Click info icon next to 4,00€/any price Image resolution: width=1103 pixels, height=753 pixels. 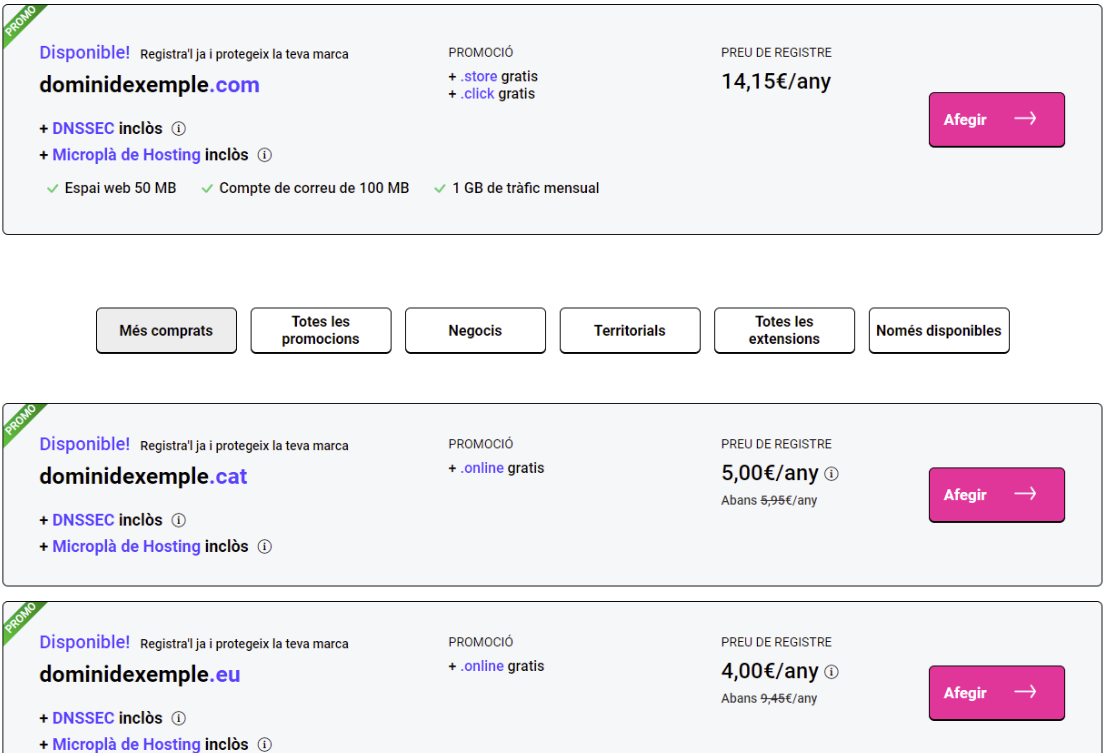click(x=831, y=672)
